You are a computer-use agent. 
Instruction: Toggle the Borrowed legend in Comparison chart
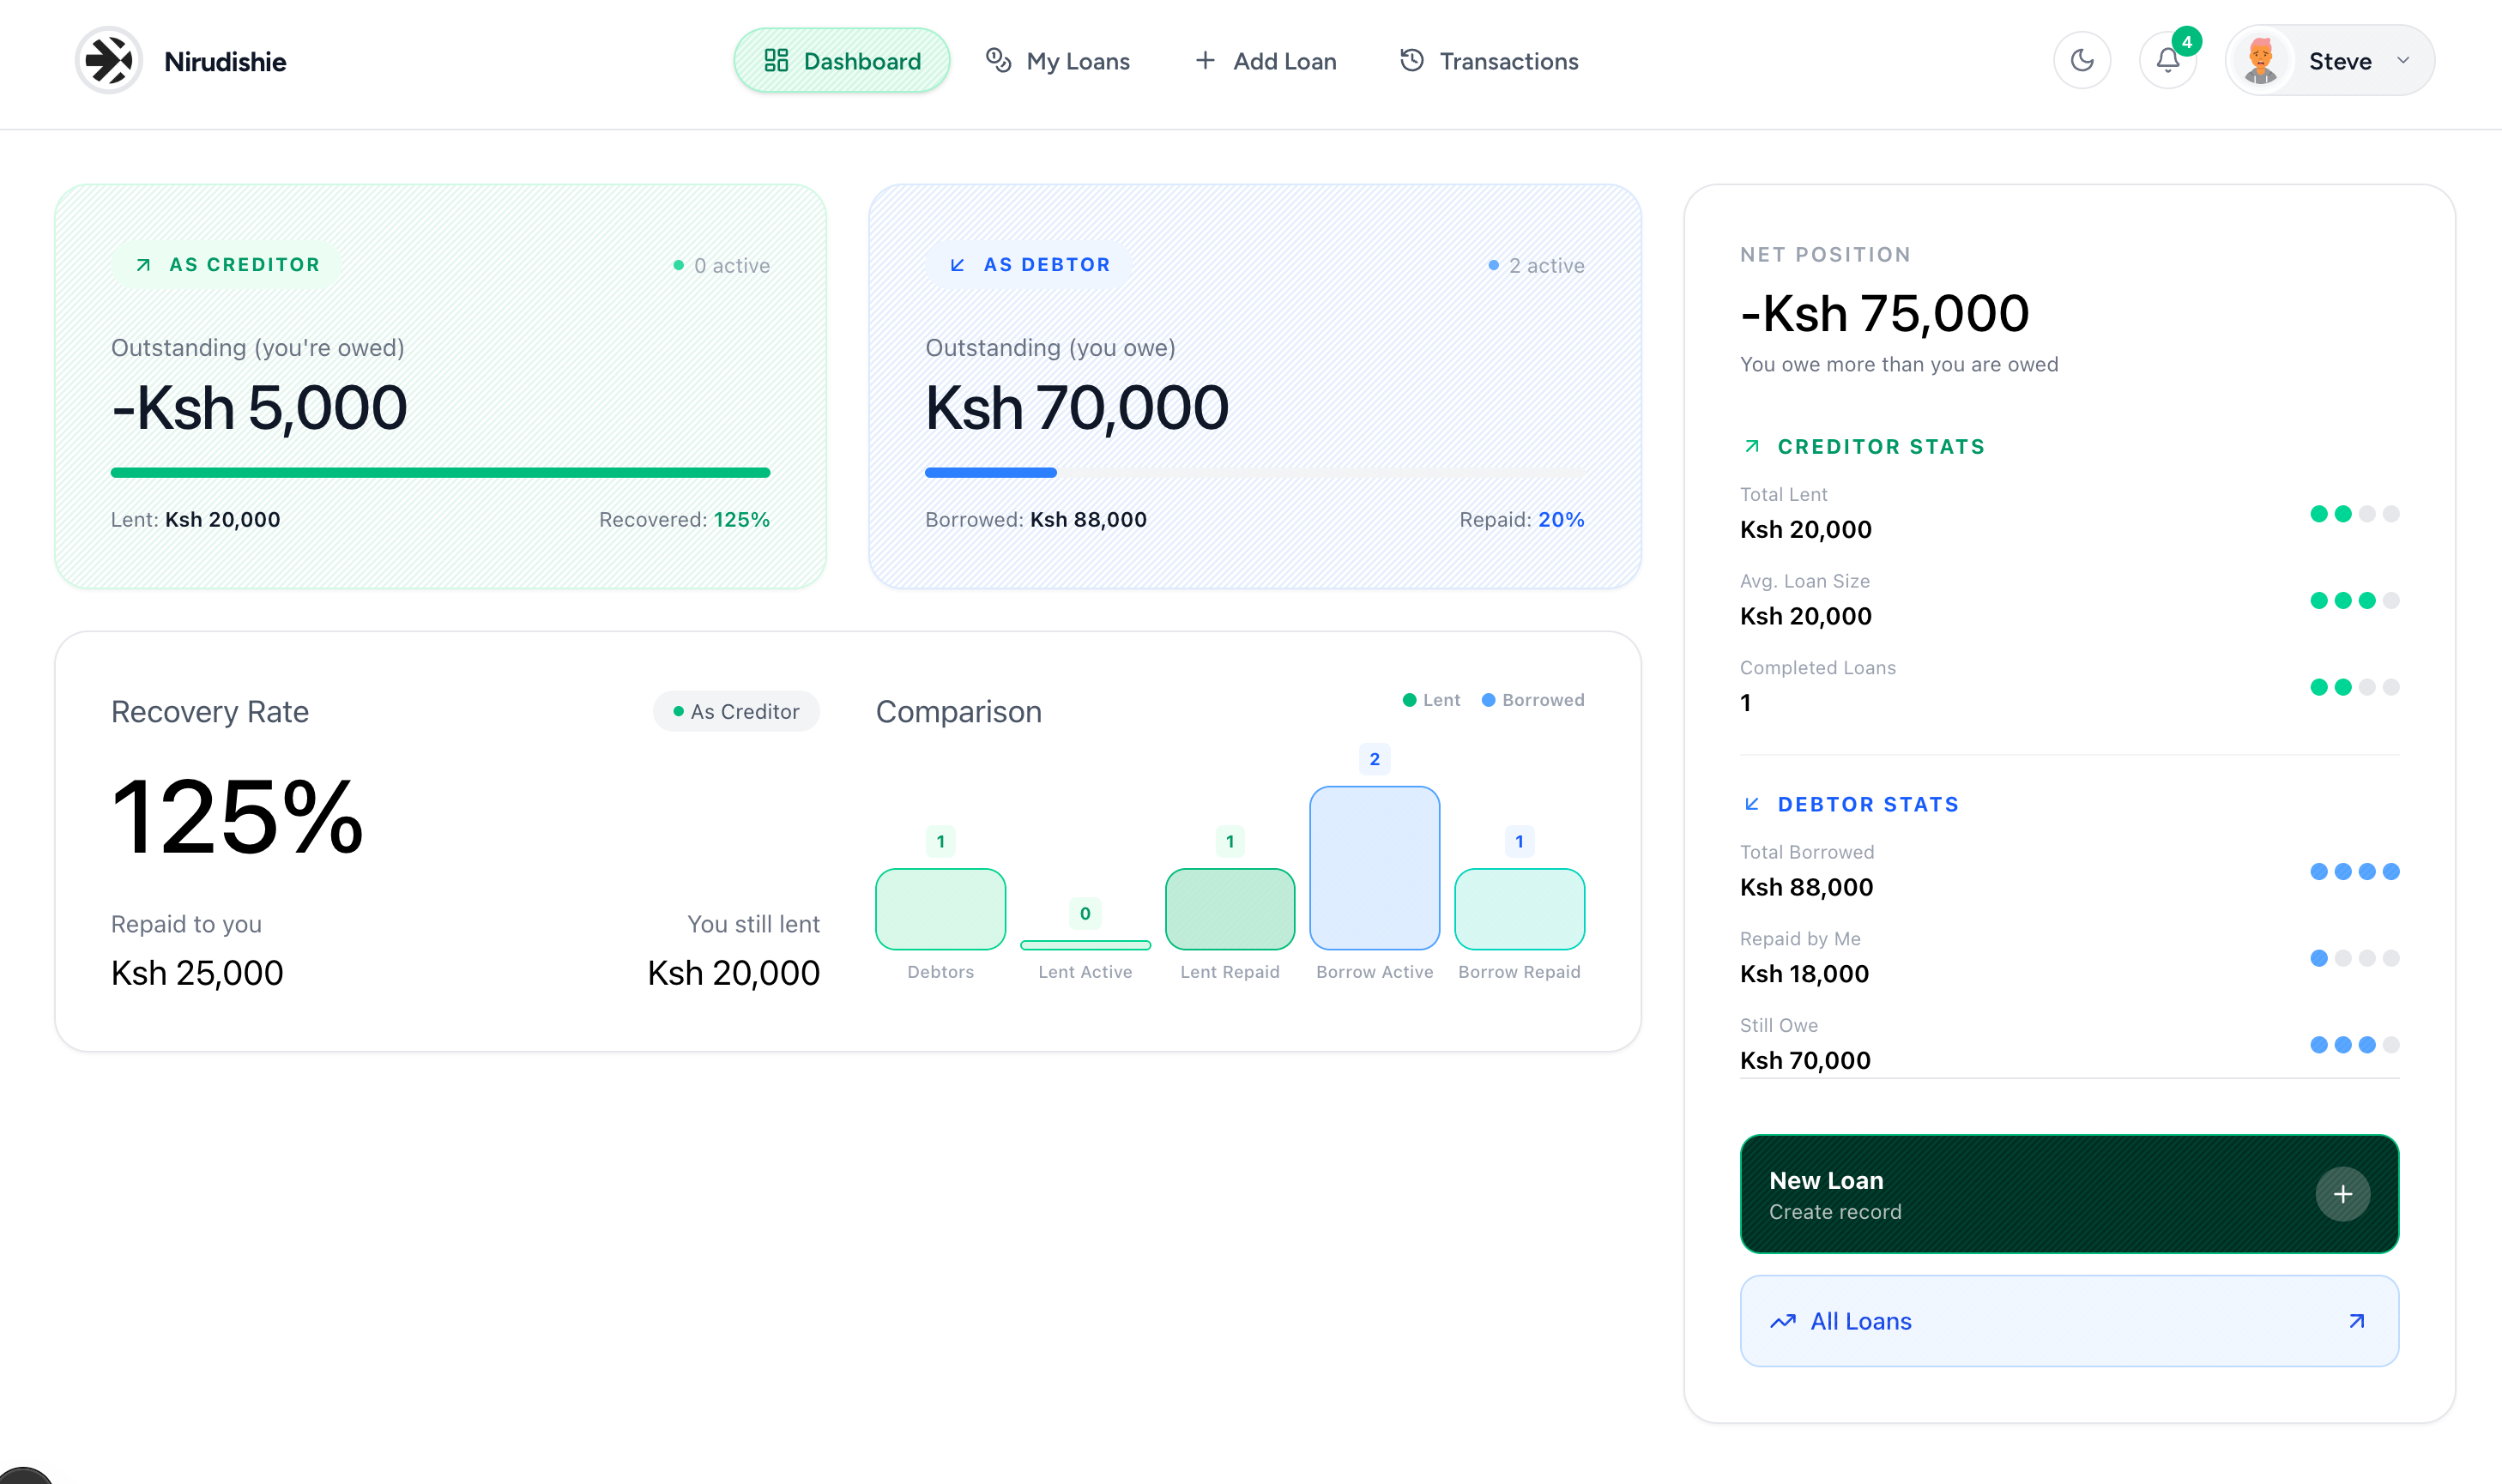pos(1532,700)
